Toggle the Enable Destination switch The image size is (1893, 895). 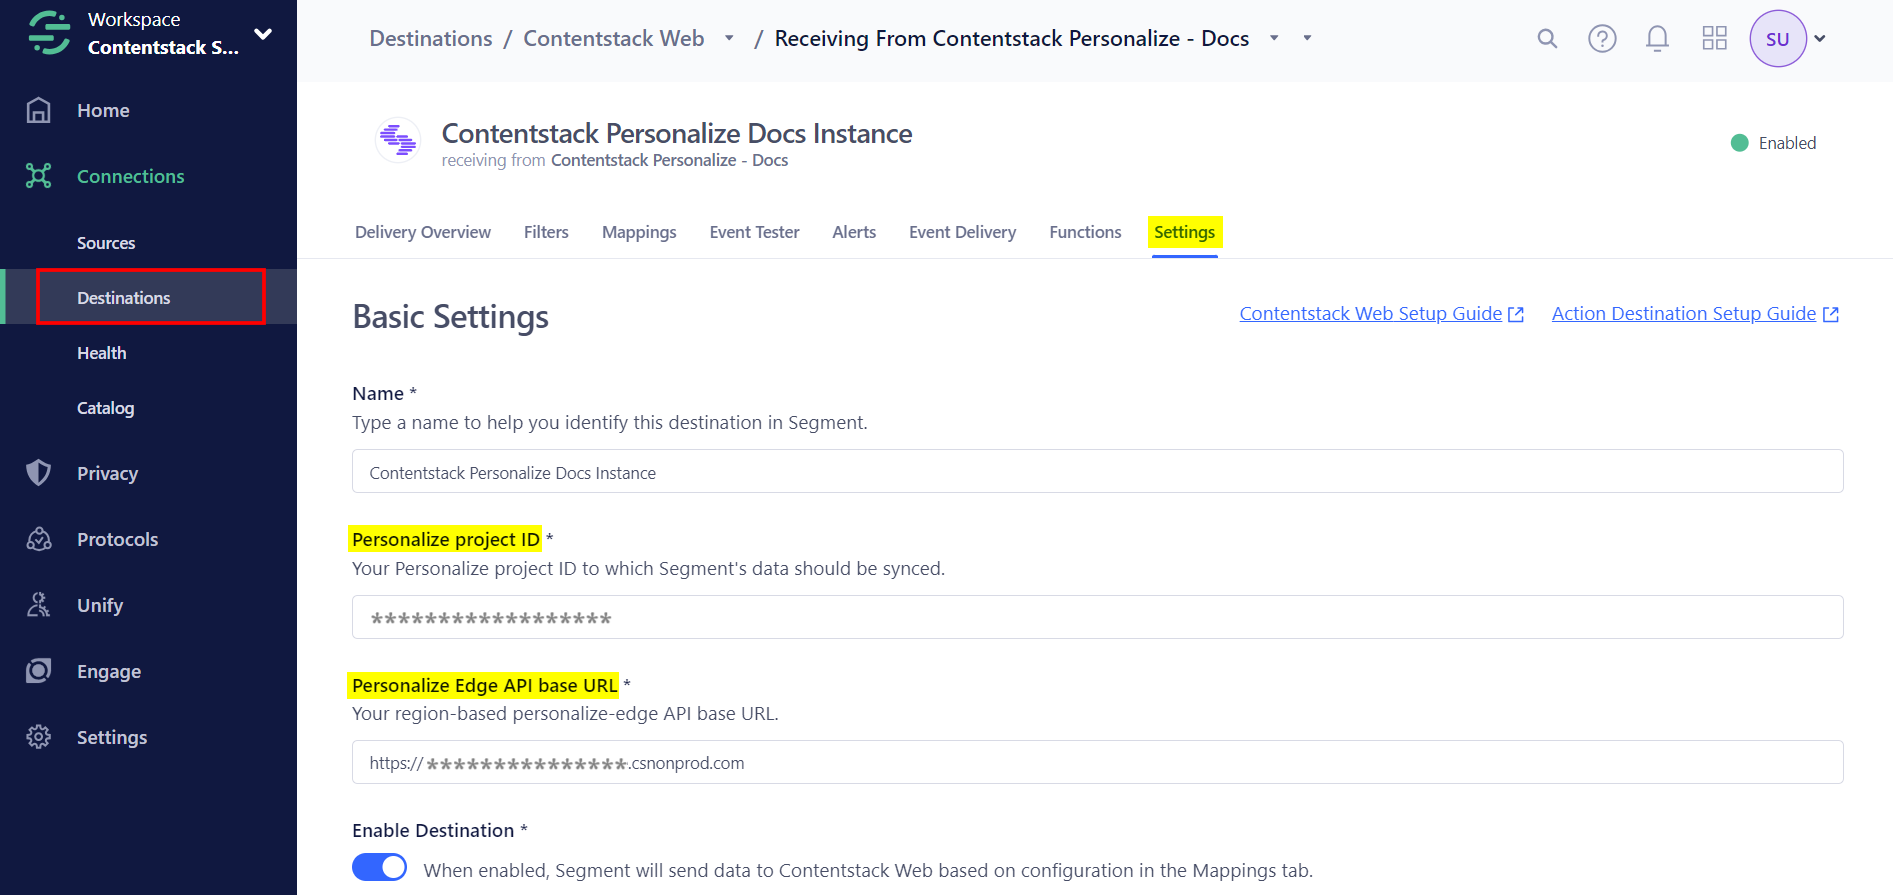tap(379, 867)
